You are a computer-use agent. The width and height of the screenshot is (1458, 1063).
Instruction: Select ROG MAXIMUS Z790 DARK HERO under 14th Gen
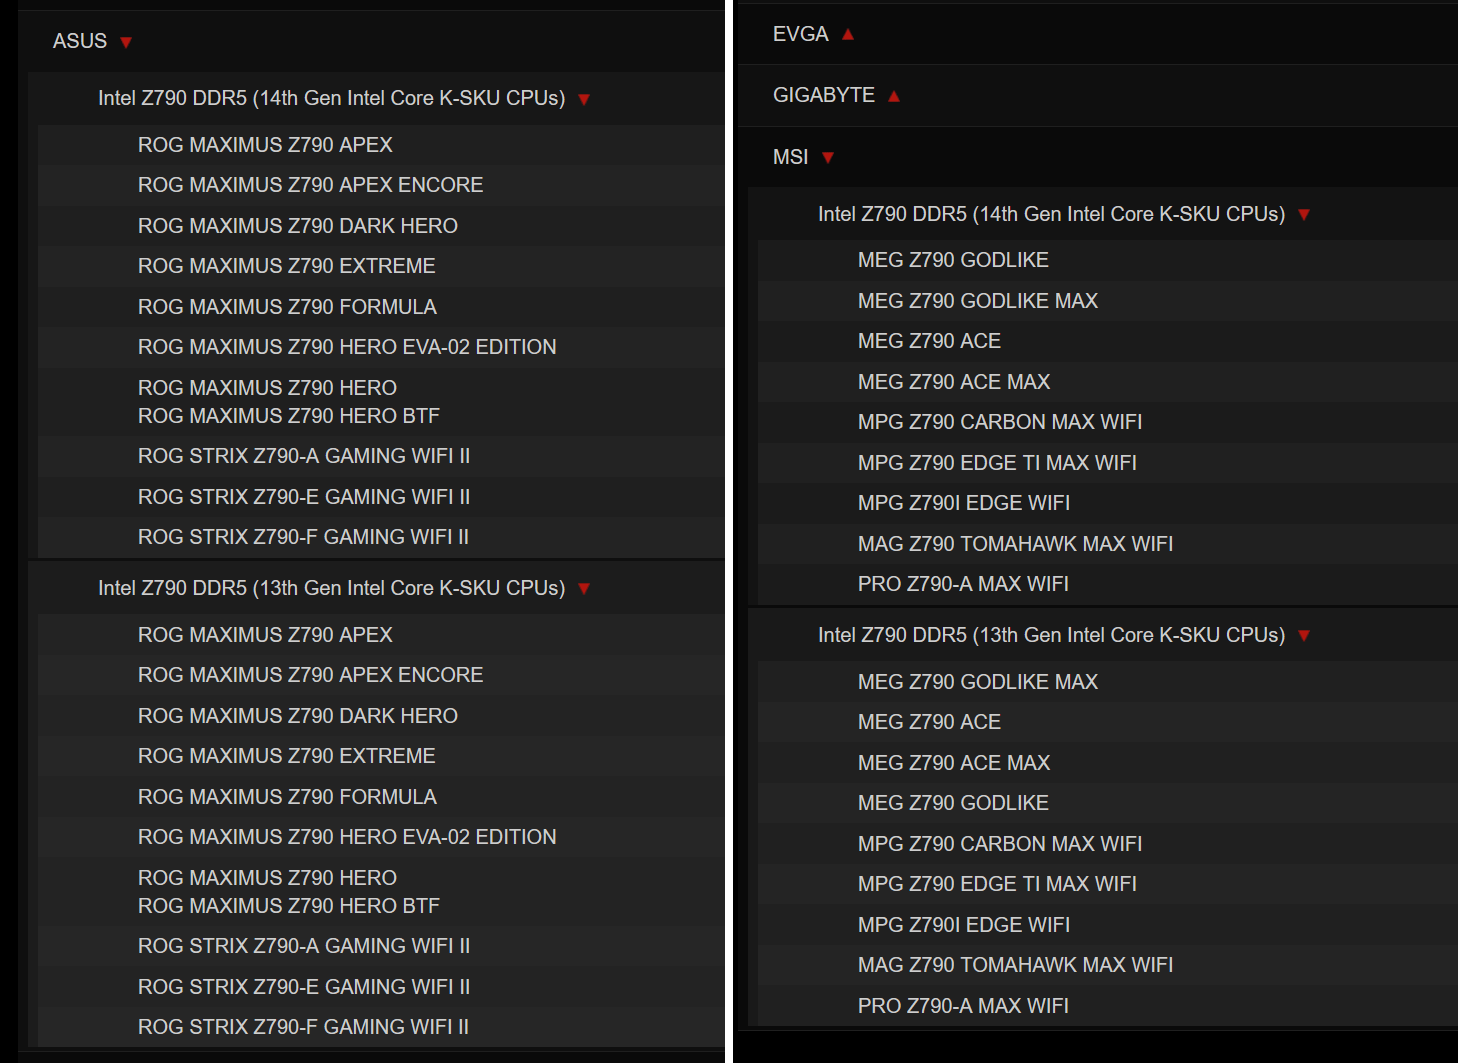298,226
